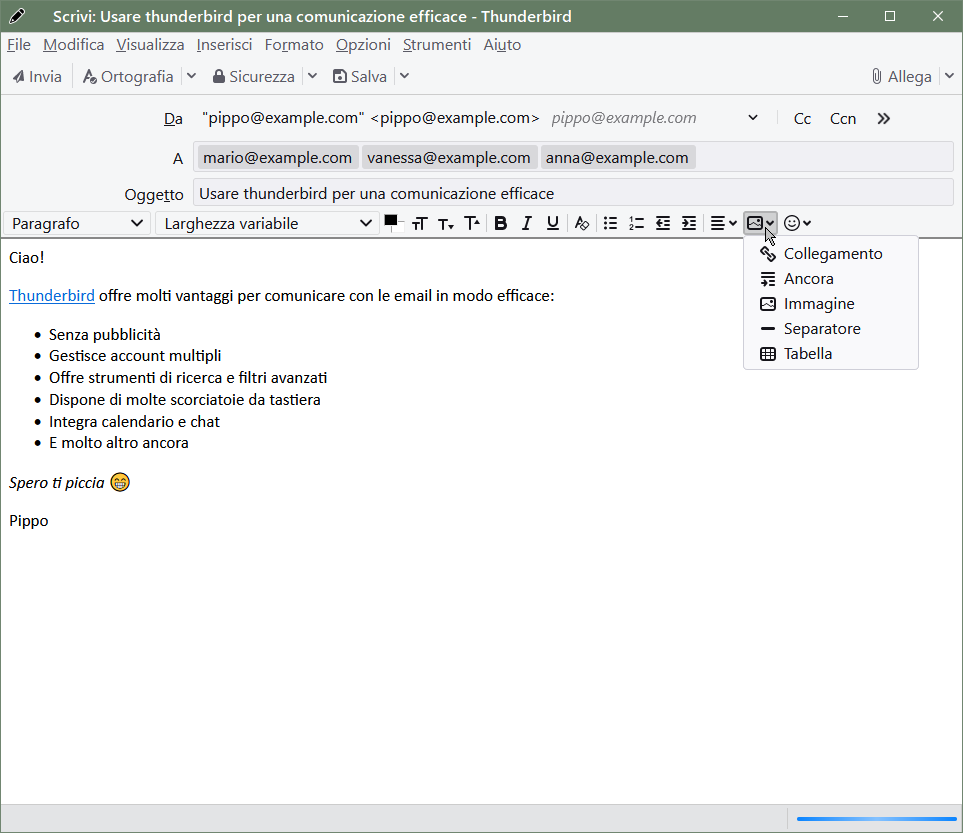Open the Ortografia spell check
963x833 pixels.
click(128, 77)
